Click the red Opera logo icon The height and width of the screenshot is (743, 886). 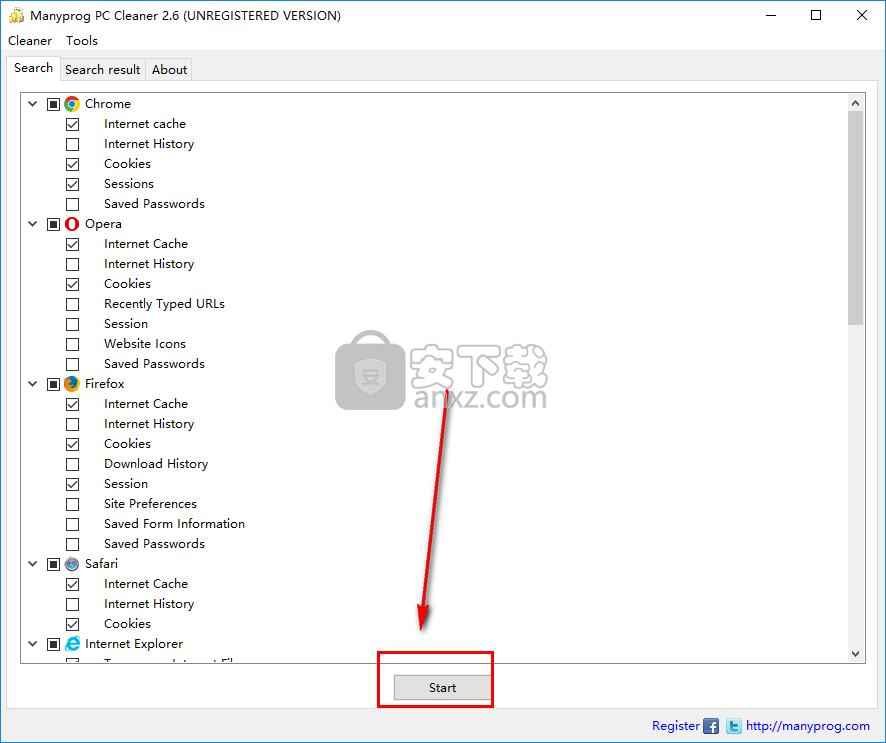coord(72,224)
